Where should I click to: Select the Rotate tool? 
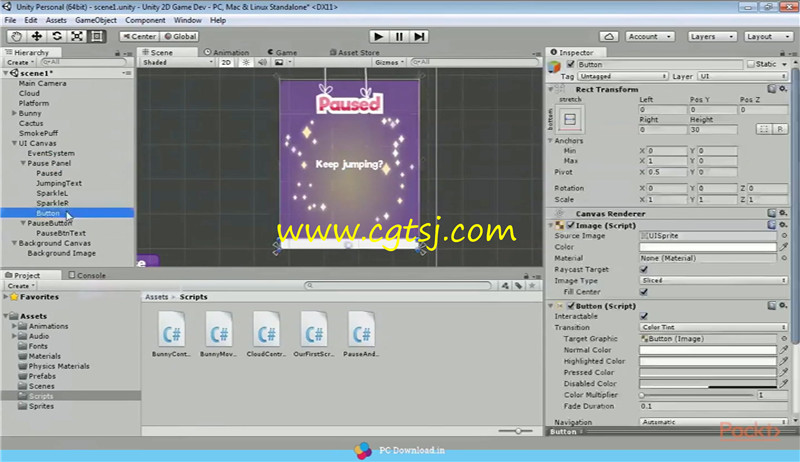pyautogui.click(x=57, y=36)
